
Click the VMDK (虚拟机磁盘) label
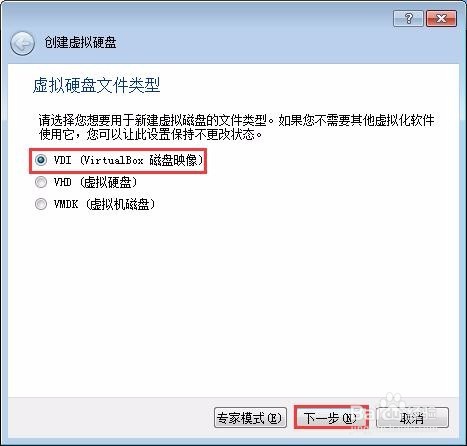[104, 204]
